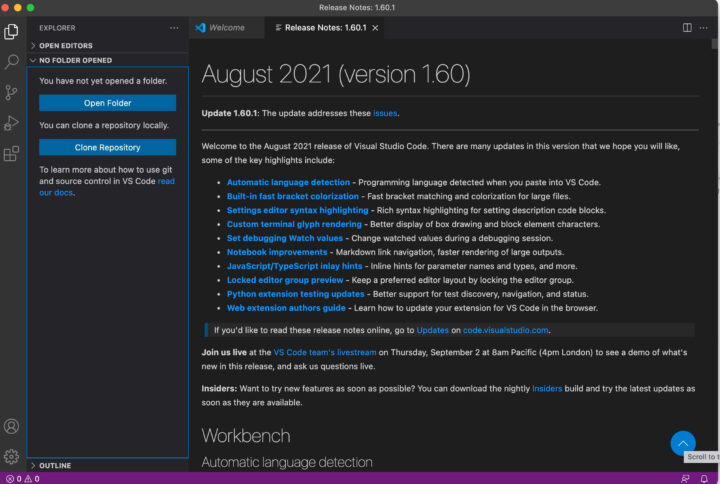Open the Extensions view icon
The height and width of the screenshot is (484, 720).
point(11,153)
